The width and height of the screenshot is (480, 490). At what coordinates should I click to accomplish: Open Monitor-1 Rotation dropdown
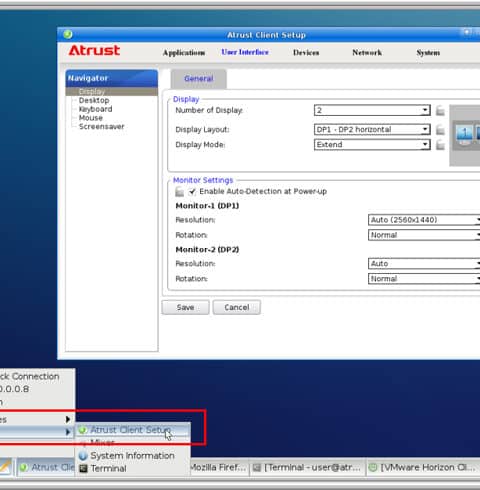424,235
